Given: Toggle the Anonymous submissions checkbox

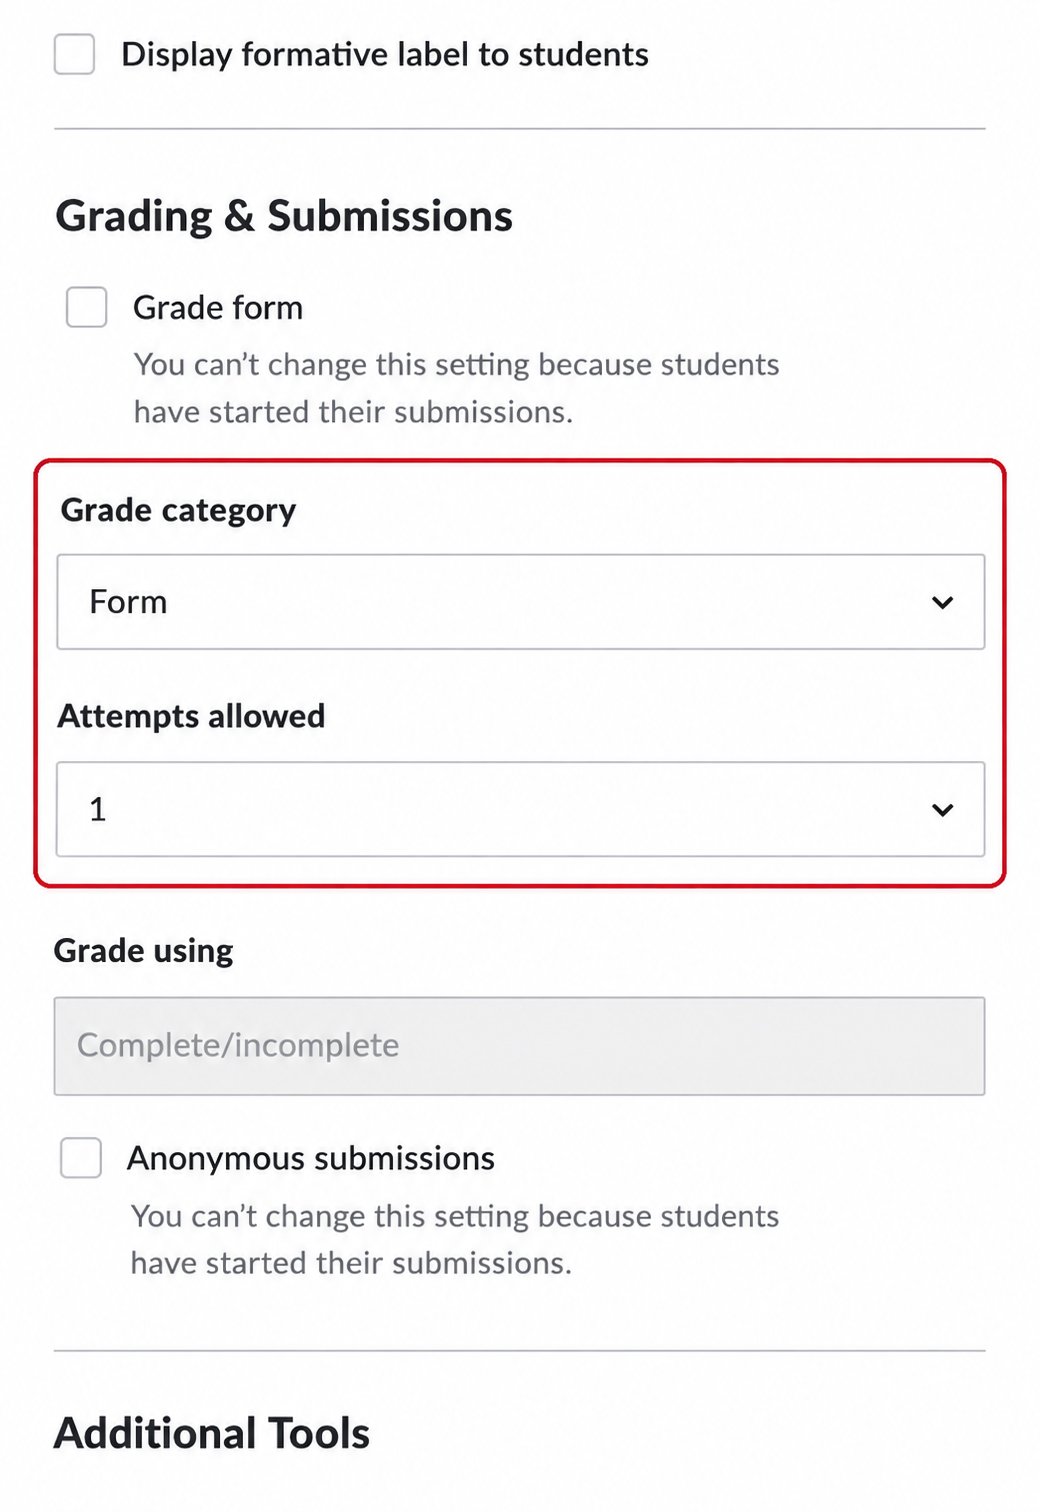Looking at the screenshot, I should pyautogui.click(x=81, y=1158).
